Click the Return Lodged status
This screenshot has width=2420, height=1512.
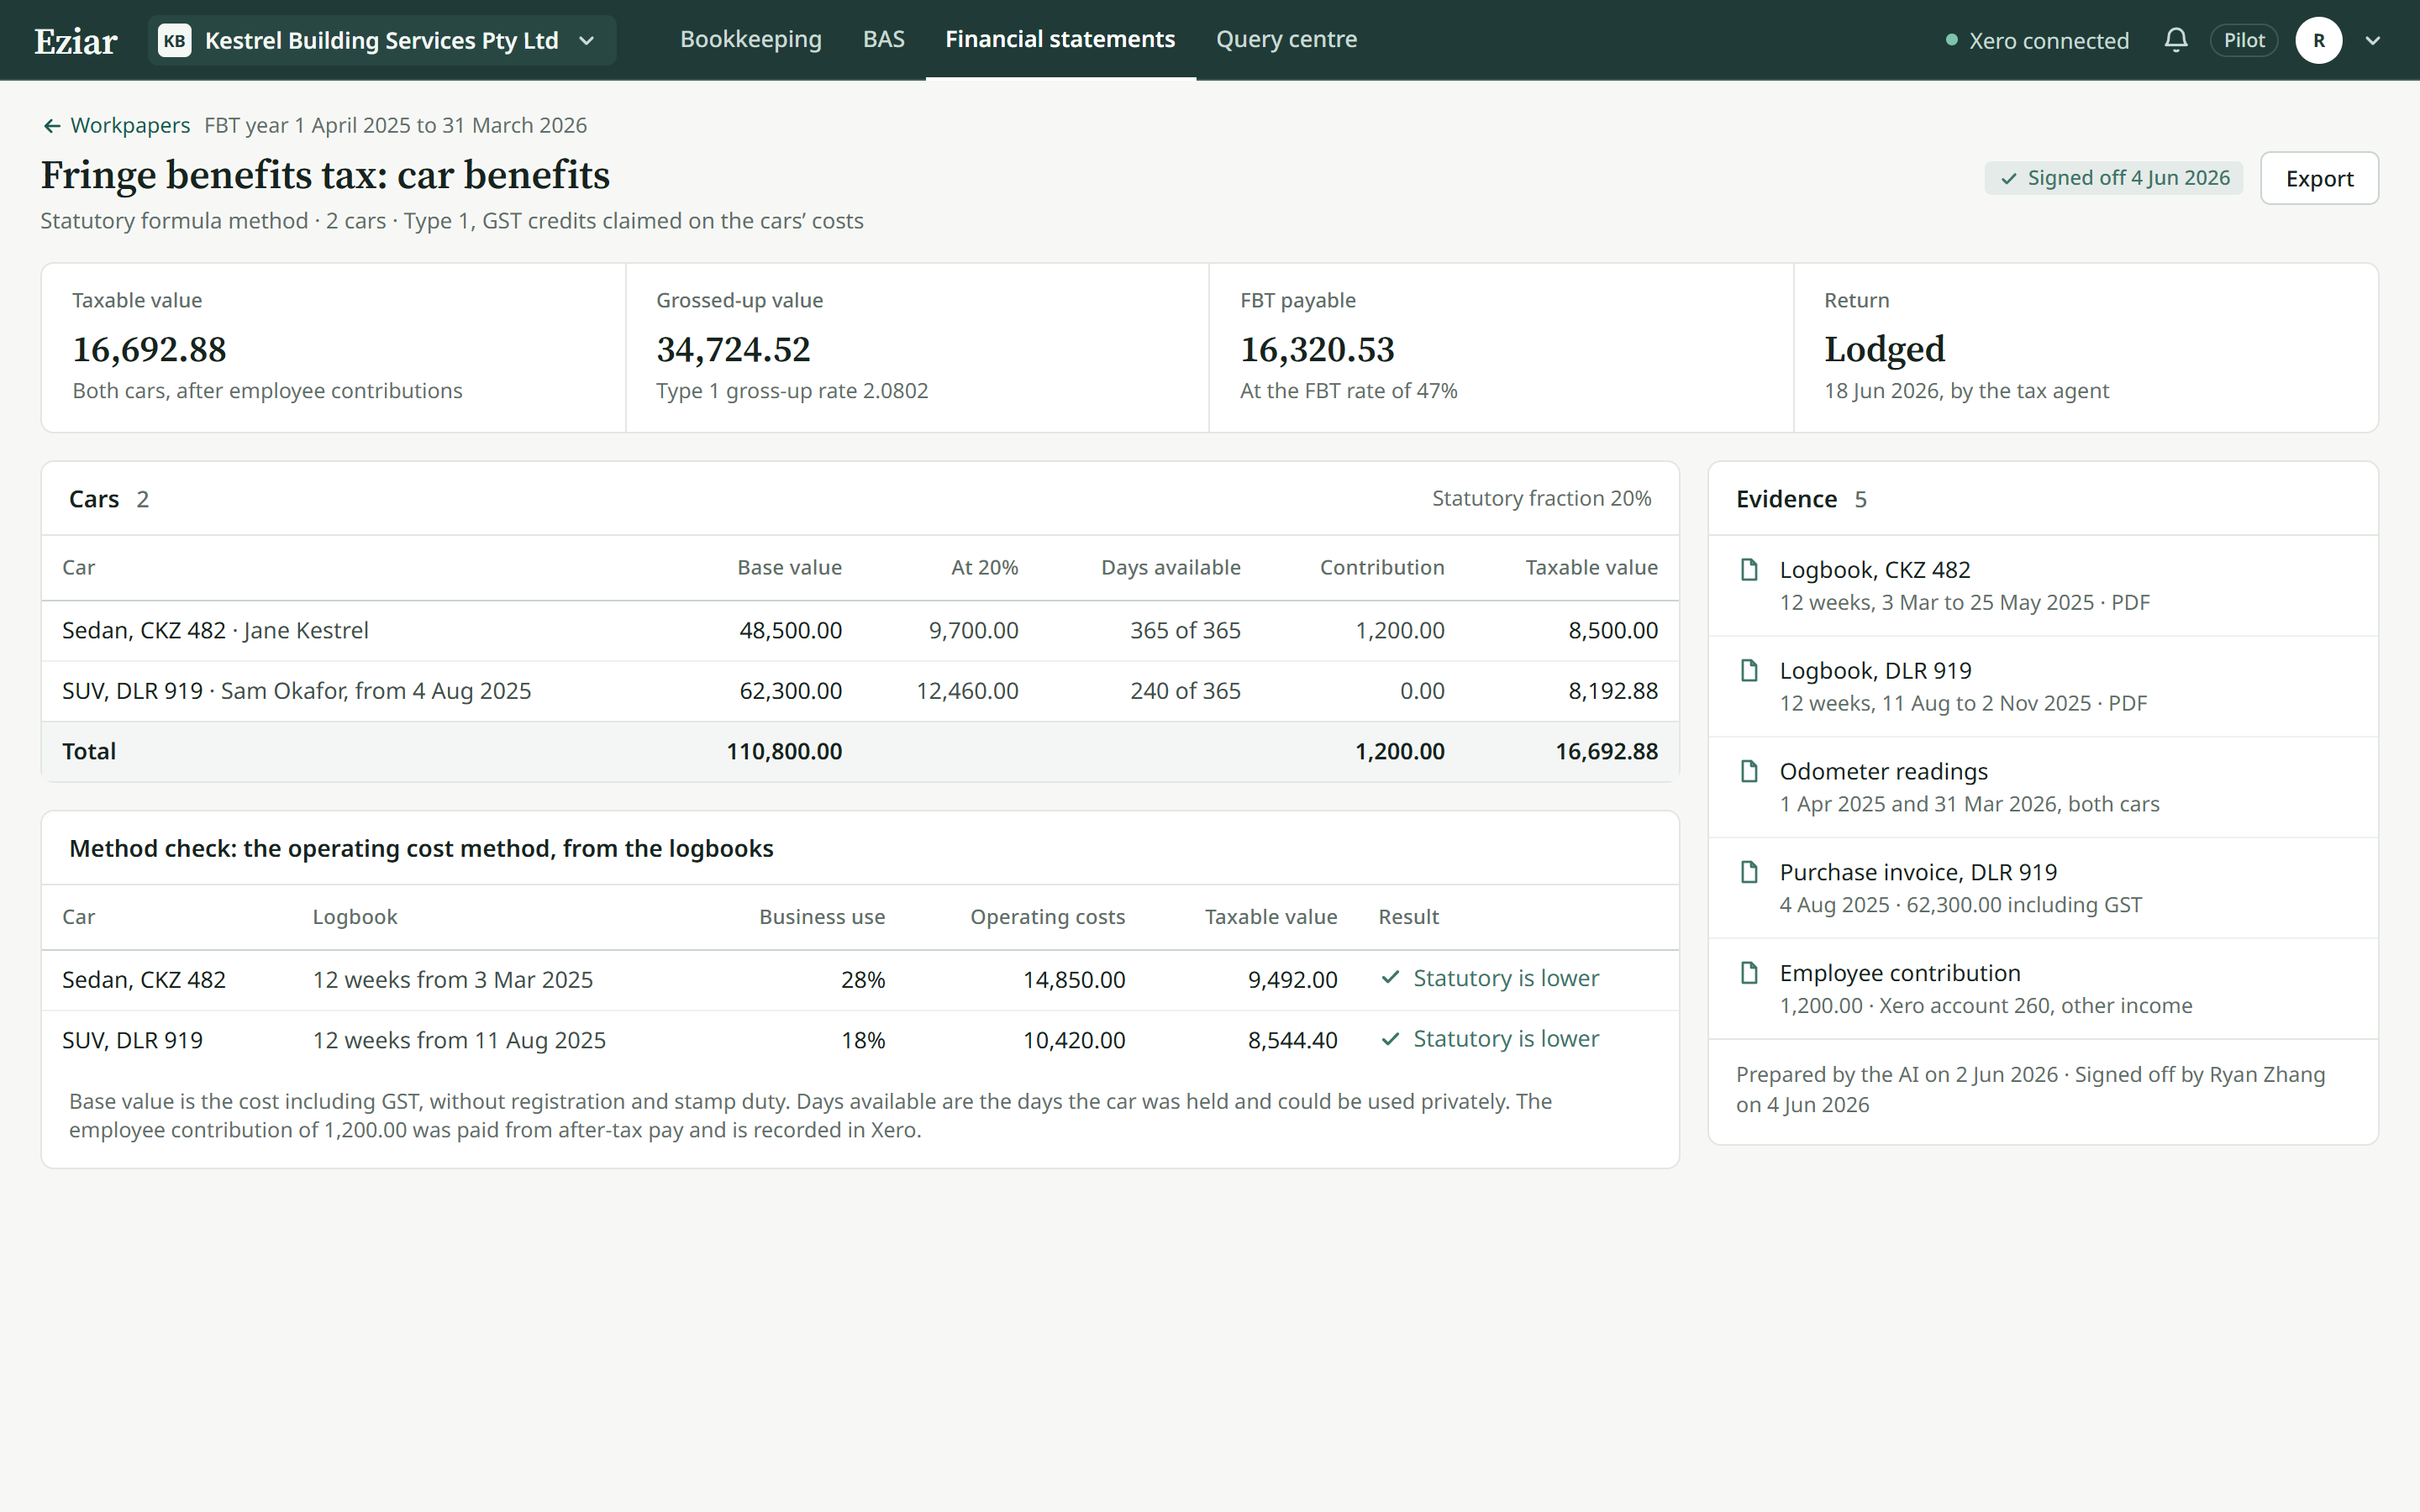(x=1884, y=349)
